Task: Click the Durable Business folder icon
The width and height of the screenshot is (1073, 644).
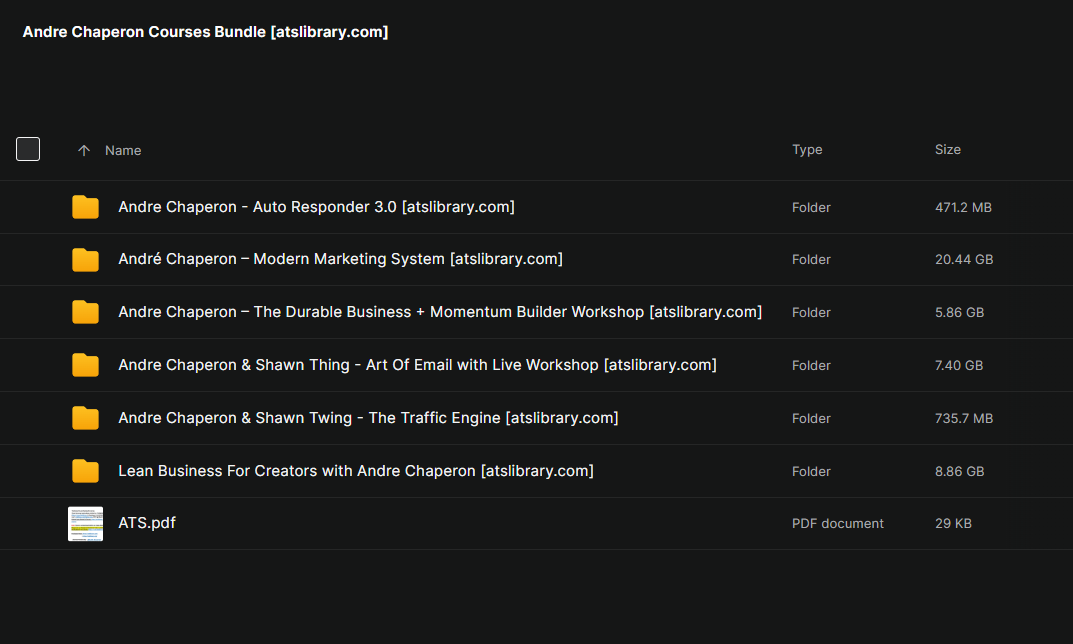Action: [86, 311]
